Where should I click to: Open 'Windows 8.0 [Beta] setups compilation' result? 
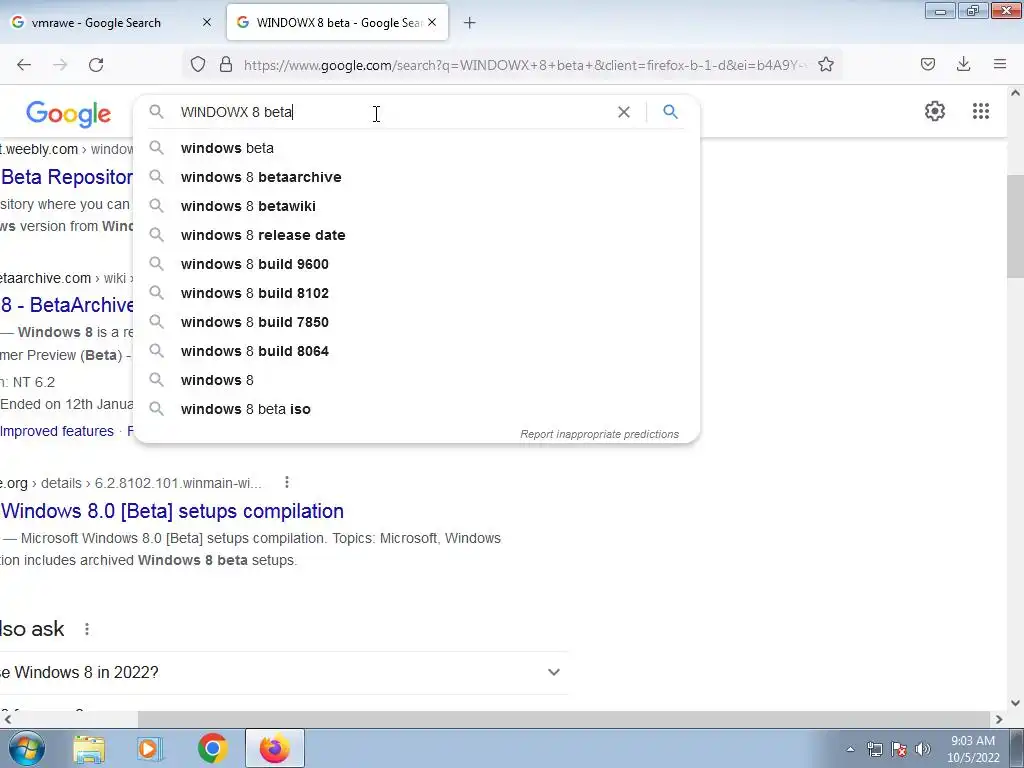tap(172, 511)
